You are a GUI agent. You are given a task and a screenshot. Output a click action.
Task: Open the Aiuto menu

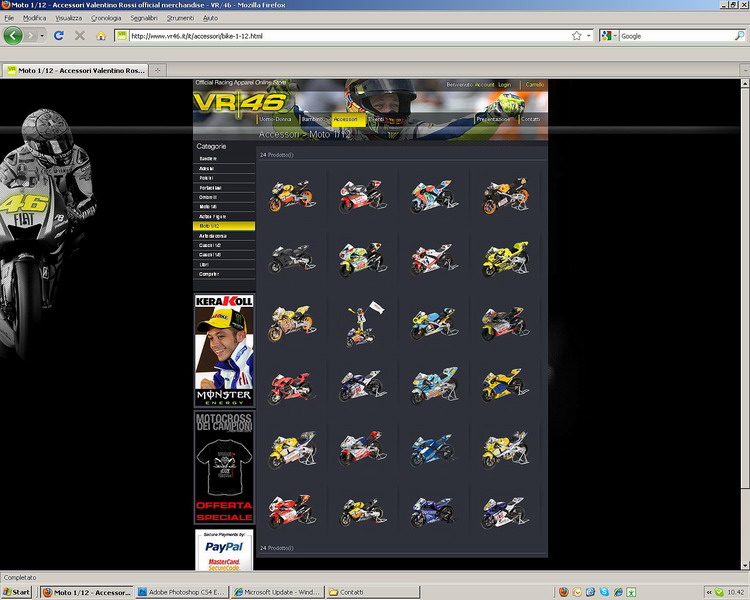(210, 18)
